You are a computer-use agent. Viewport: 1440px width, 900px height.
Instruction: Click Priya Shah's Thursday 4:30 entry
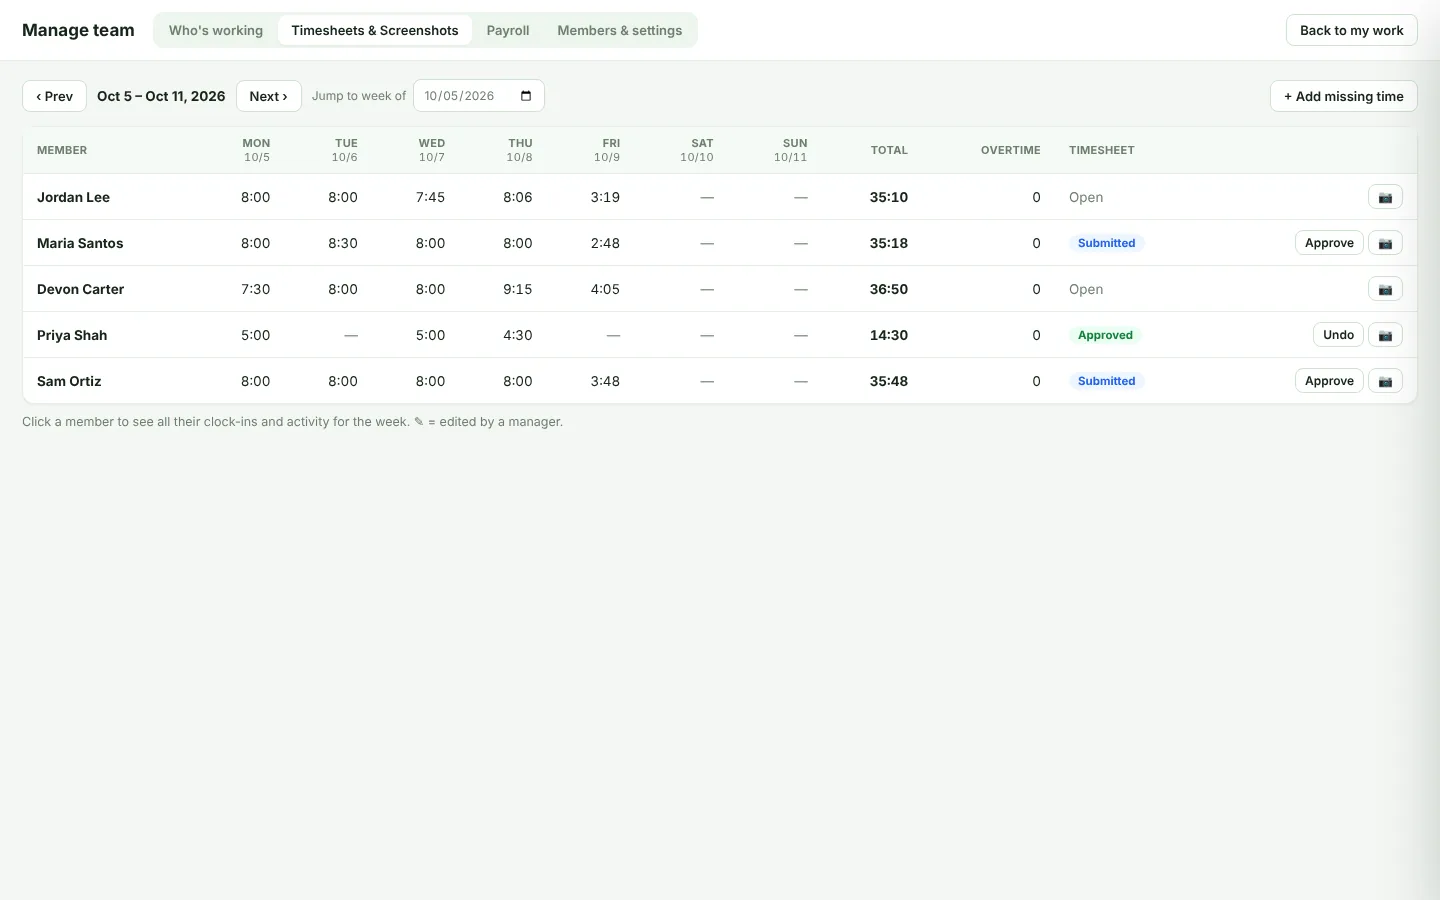coord(518,335)
